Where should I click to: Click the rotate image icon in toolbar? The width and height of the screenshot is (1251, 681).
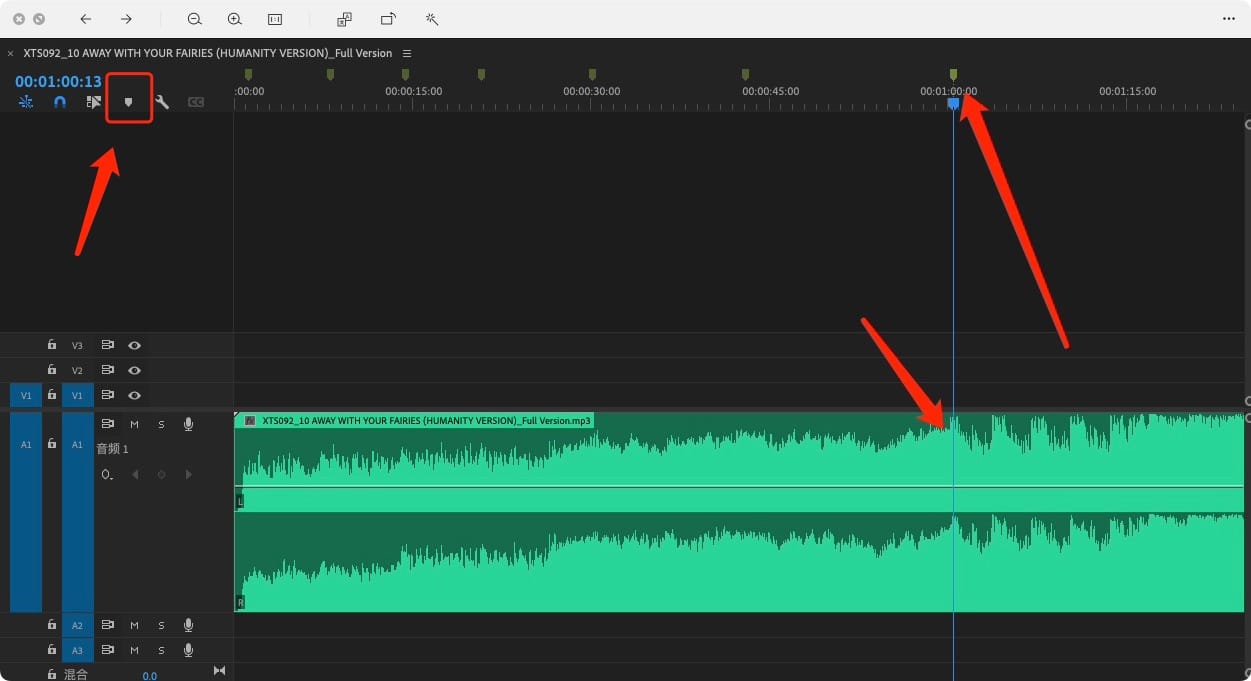coord(388,19)
